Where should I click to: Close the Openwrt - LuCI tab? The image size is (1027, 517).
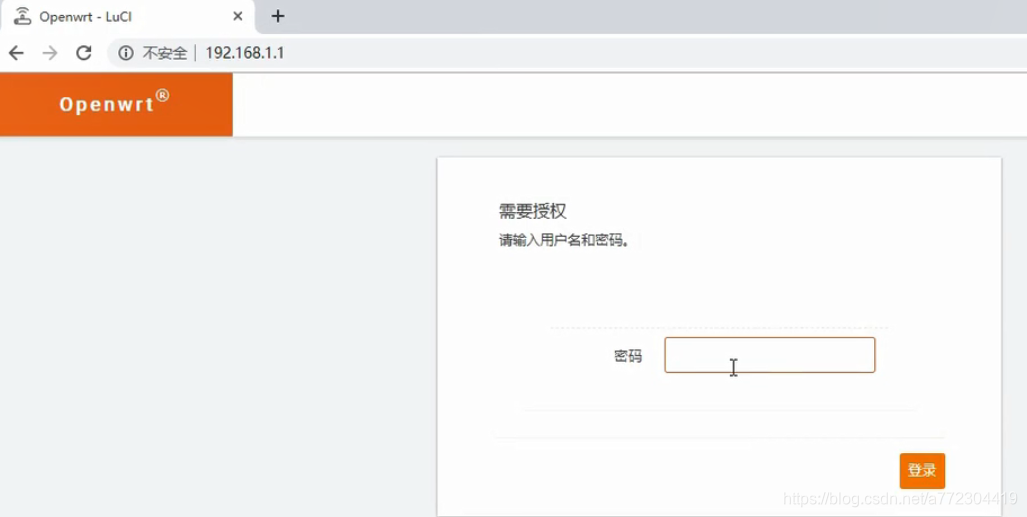tap(238, 16)
